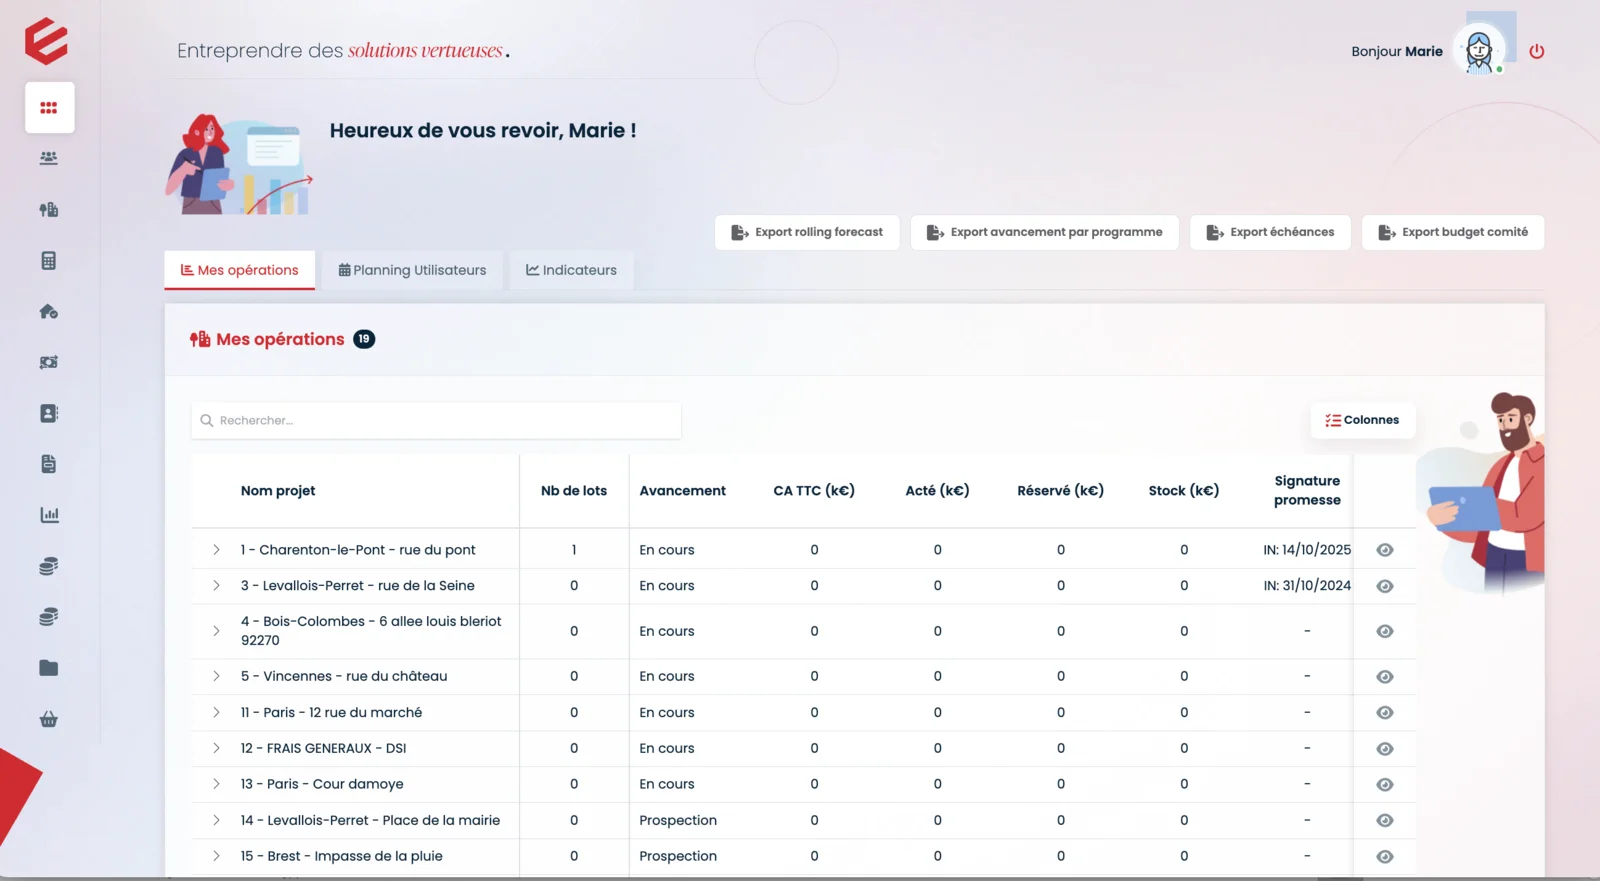Toggle eye icon for Charenton-le-Pont row
Image resolution: width=1600 pixels, height=881 pixels.
coord(1384,550)
